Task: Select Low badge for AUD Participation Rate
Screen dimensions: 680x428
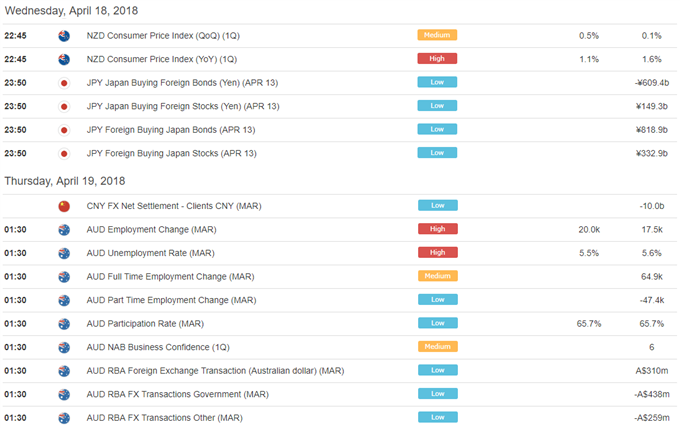Action: coord(438,323)
